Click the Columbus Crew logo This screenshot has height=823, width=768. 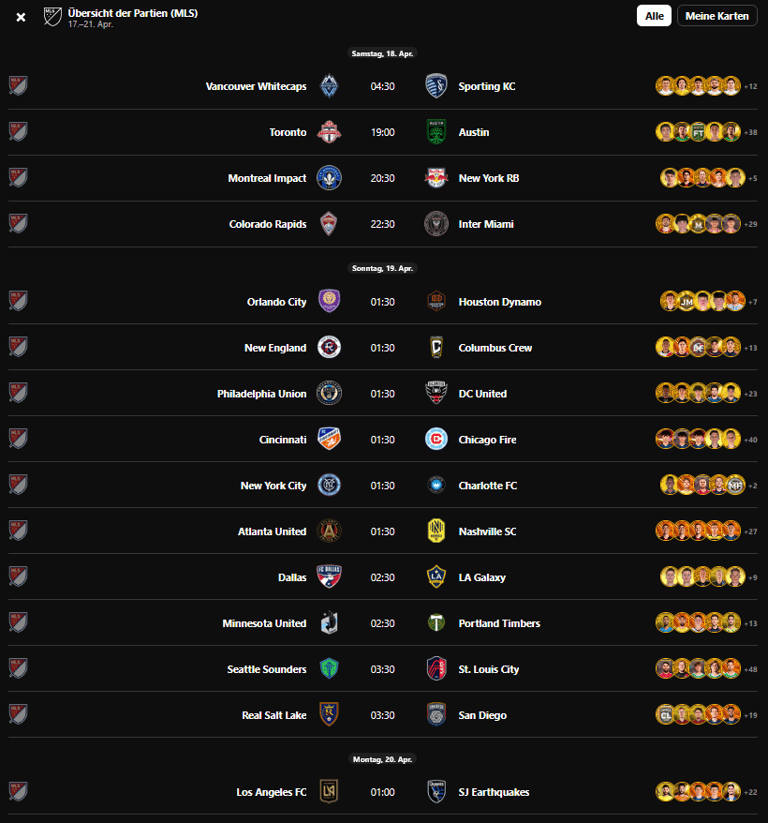[435, 348]
